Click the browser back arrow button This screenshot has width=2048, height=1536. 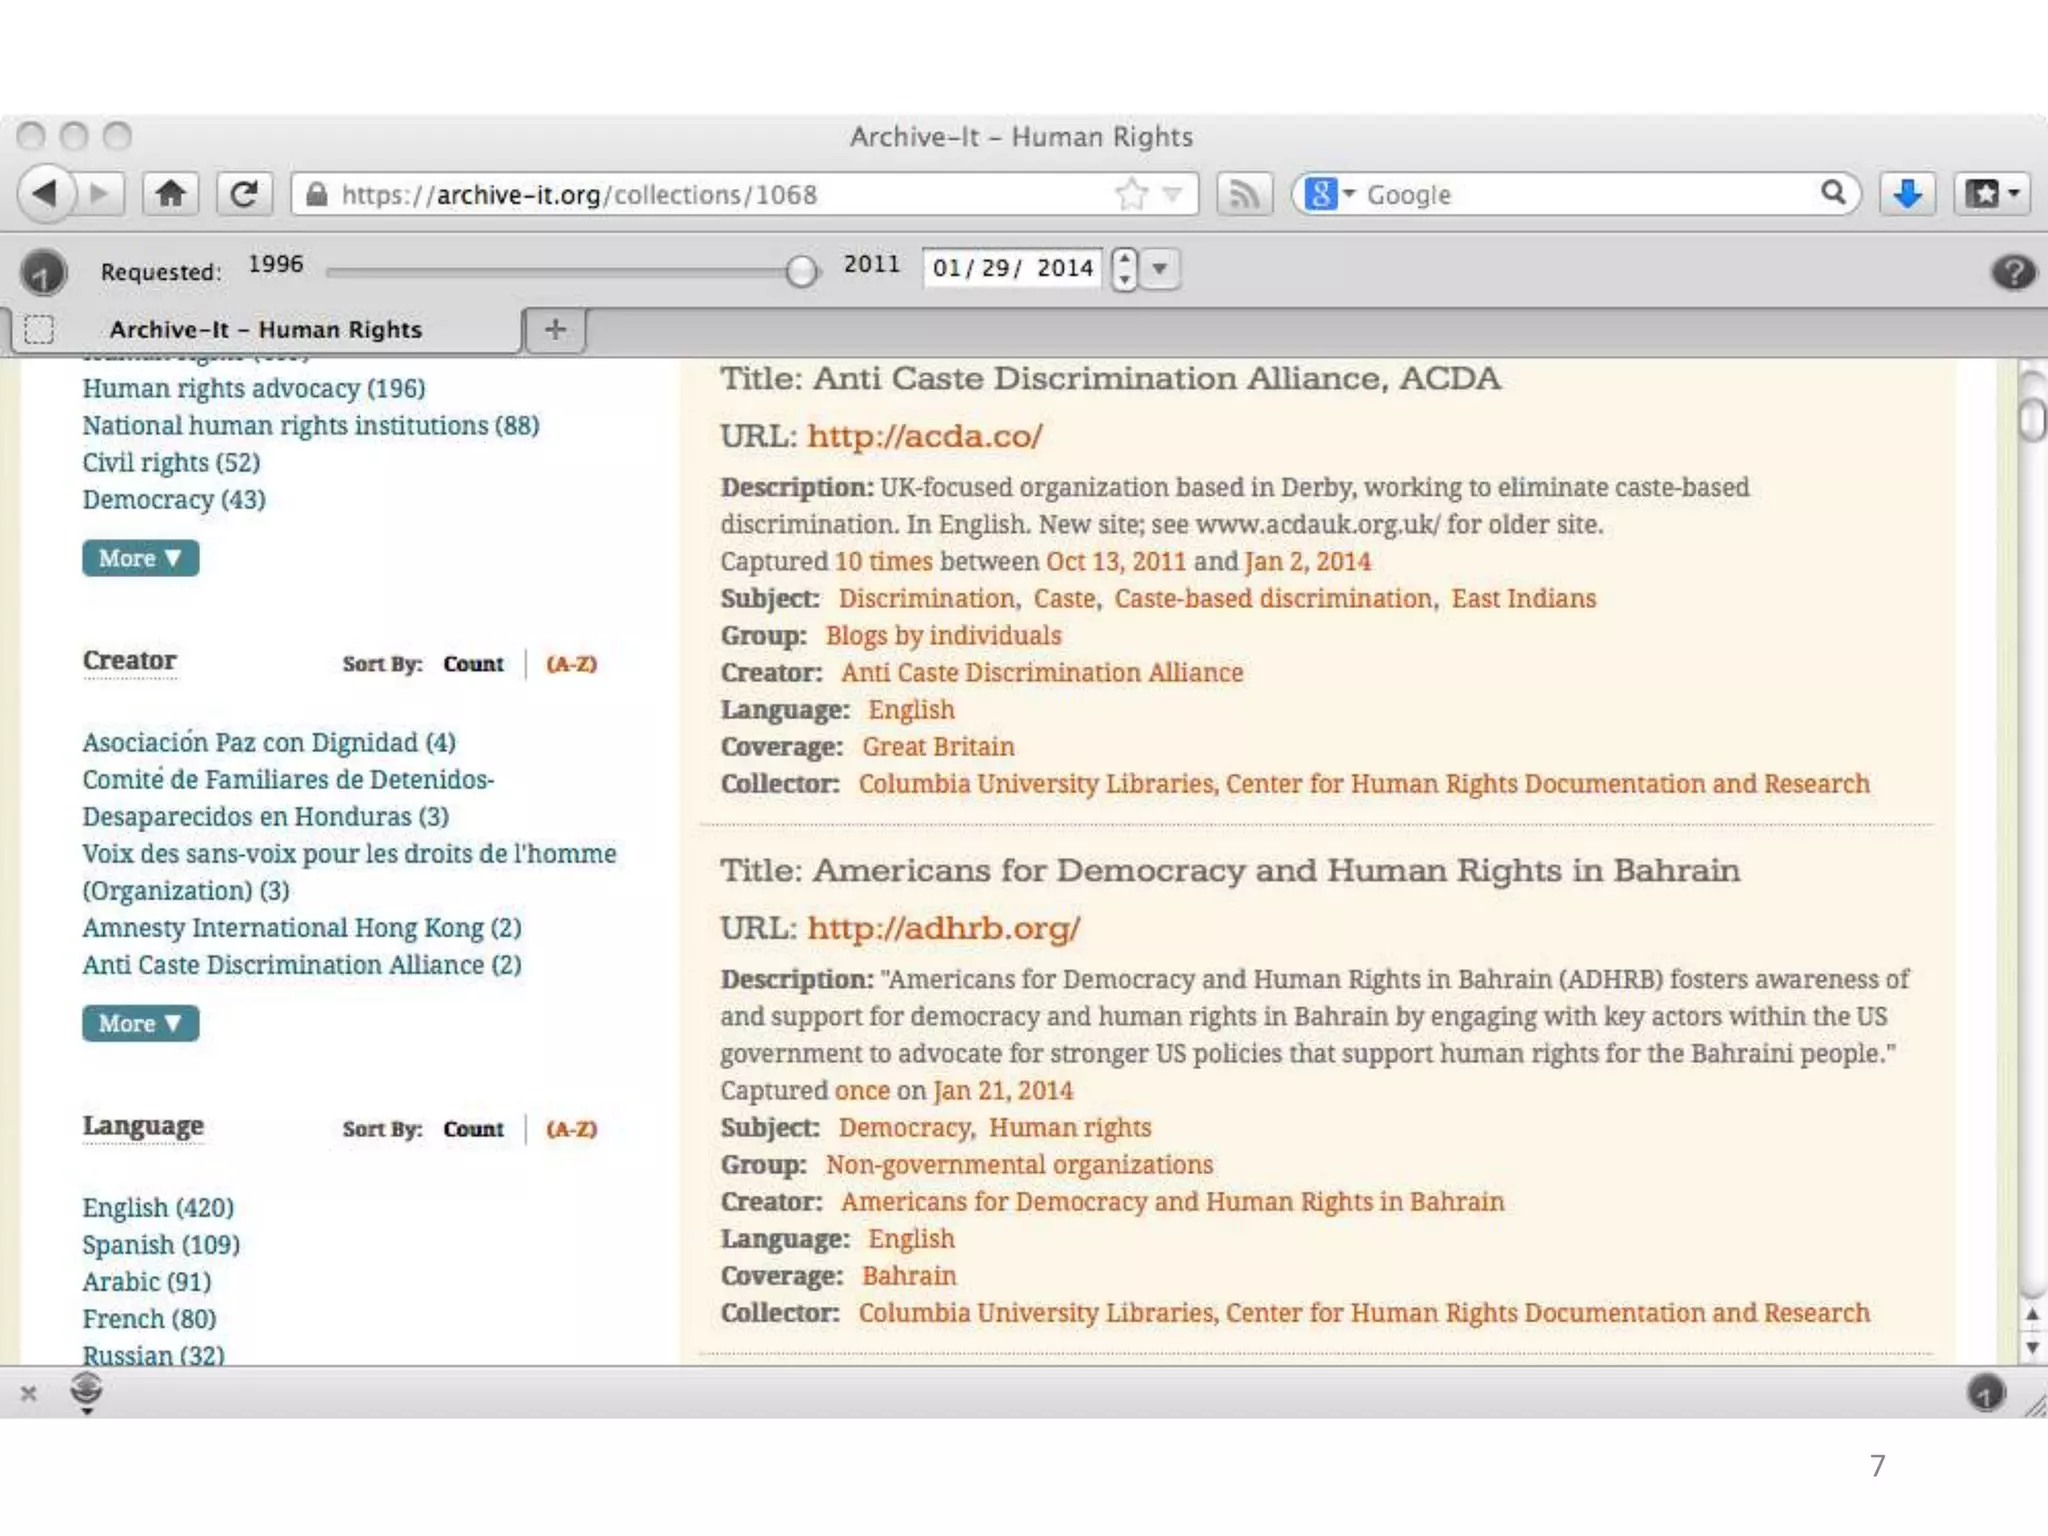pos(46,193)
